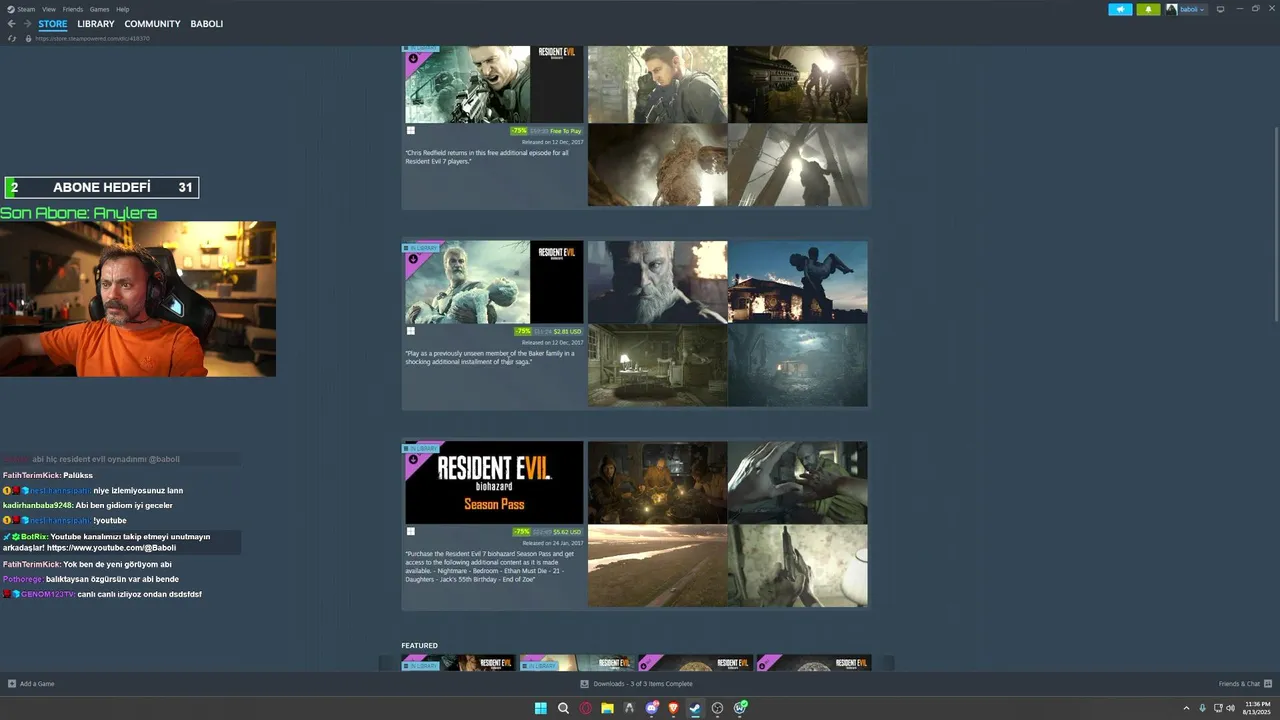Tick the checkbox on the Baker family DLC
The width and height of the screenshot is (1280, 720).
pyautogui.click(x=410, y=331)
